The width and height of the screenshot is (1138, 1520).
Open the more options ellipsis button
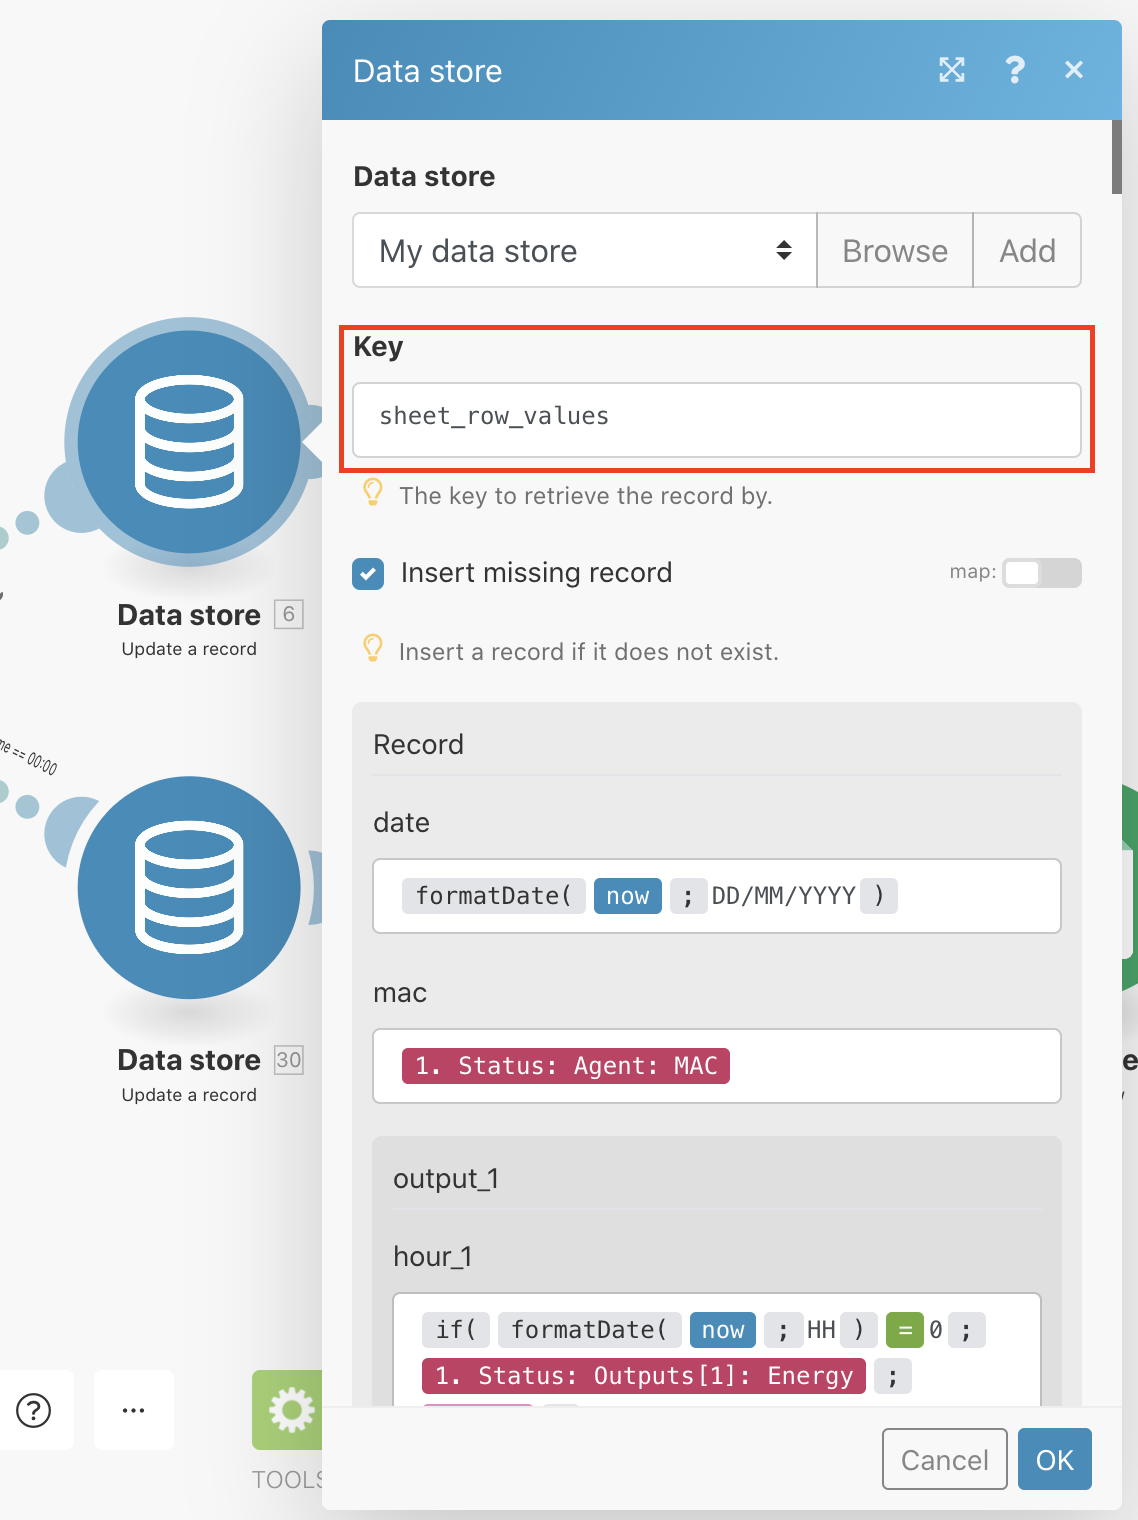pos(134,1410)
